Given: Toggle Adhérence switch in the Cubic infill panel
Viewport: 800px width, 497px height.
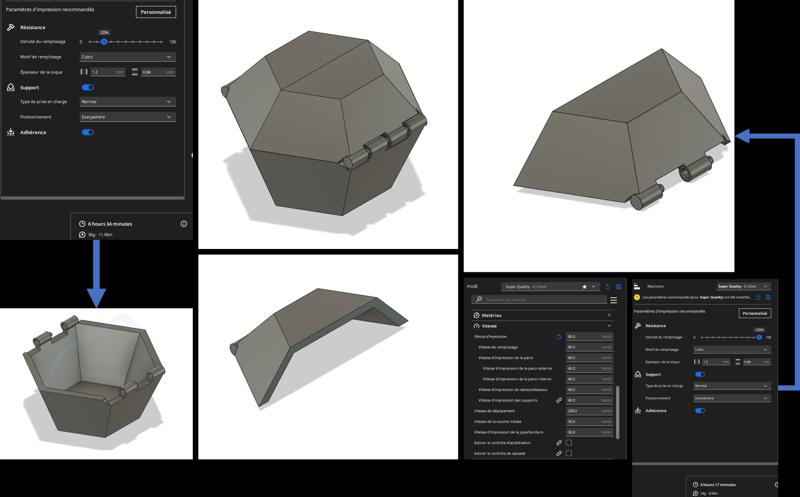Looking at the screenshot, I should click(88, 132).
